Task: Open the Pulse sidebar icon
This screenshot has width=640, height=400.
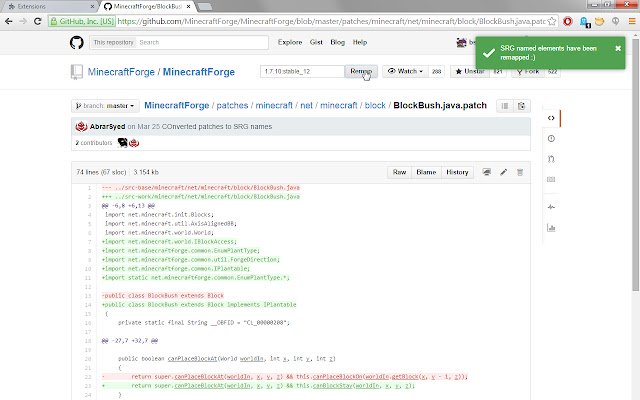Action: [551, 207]
